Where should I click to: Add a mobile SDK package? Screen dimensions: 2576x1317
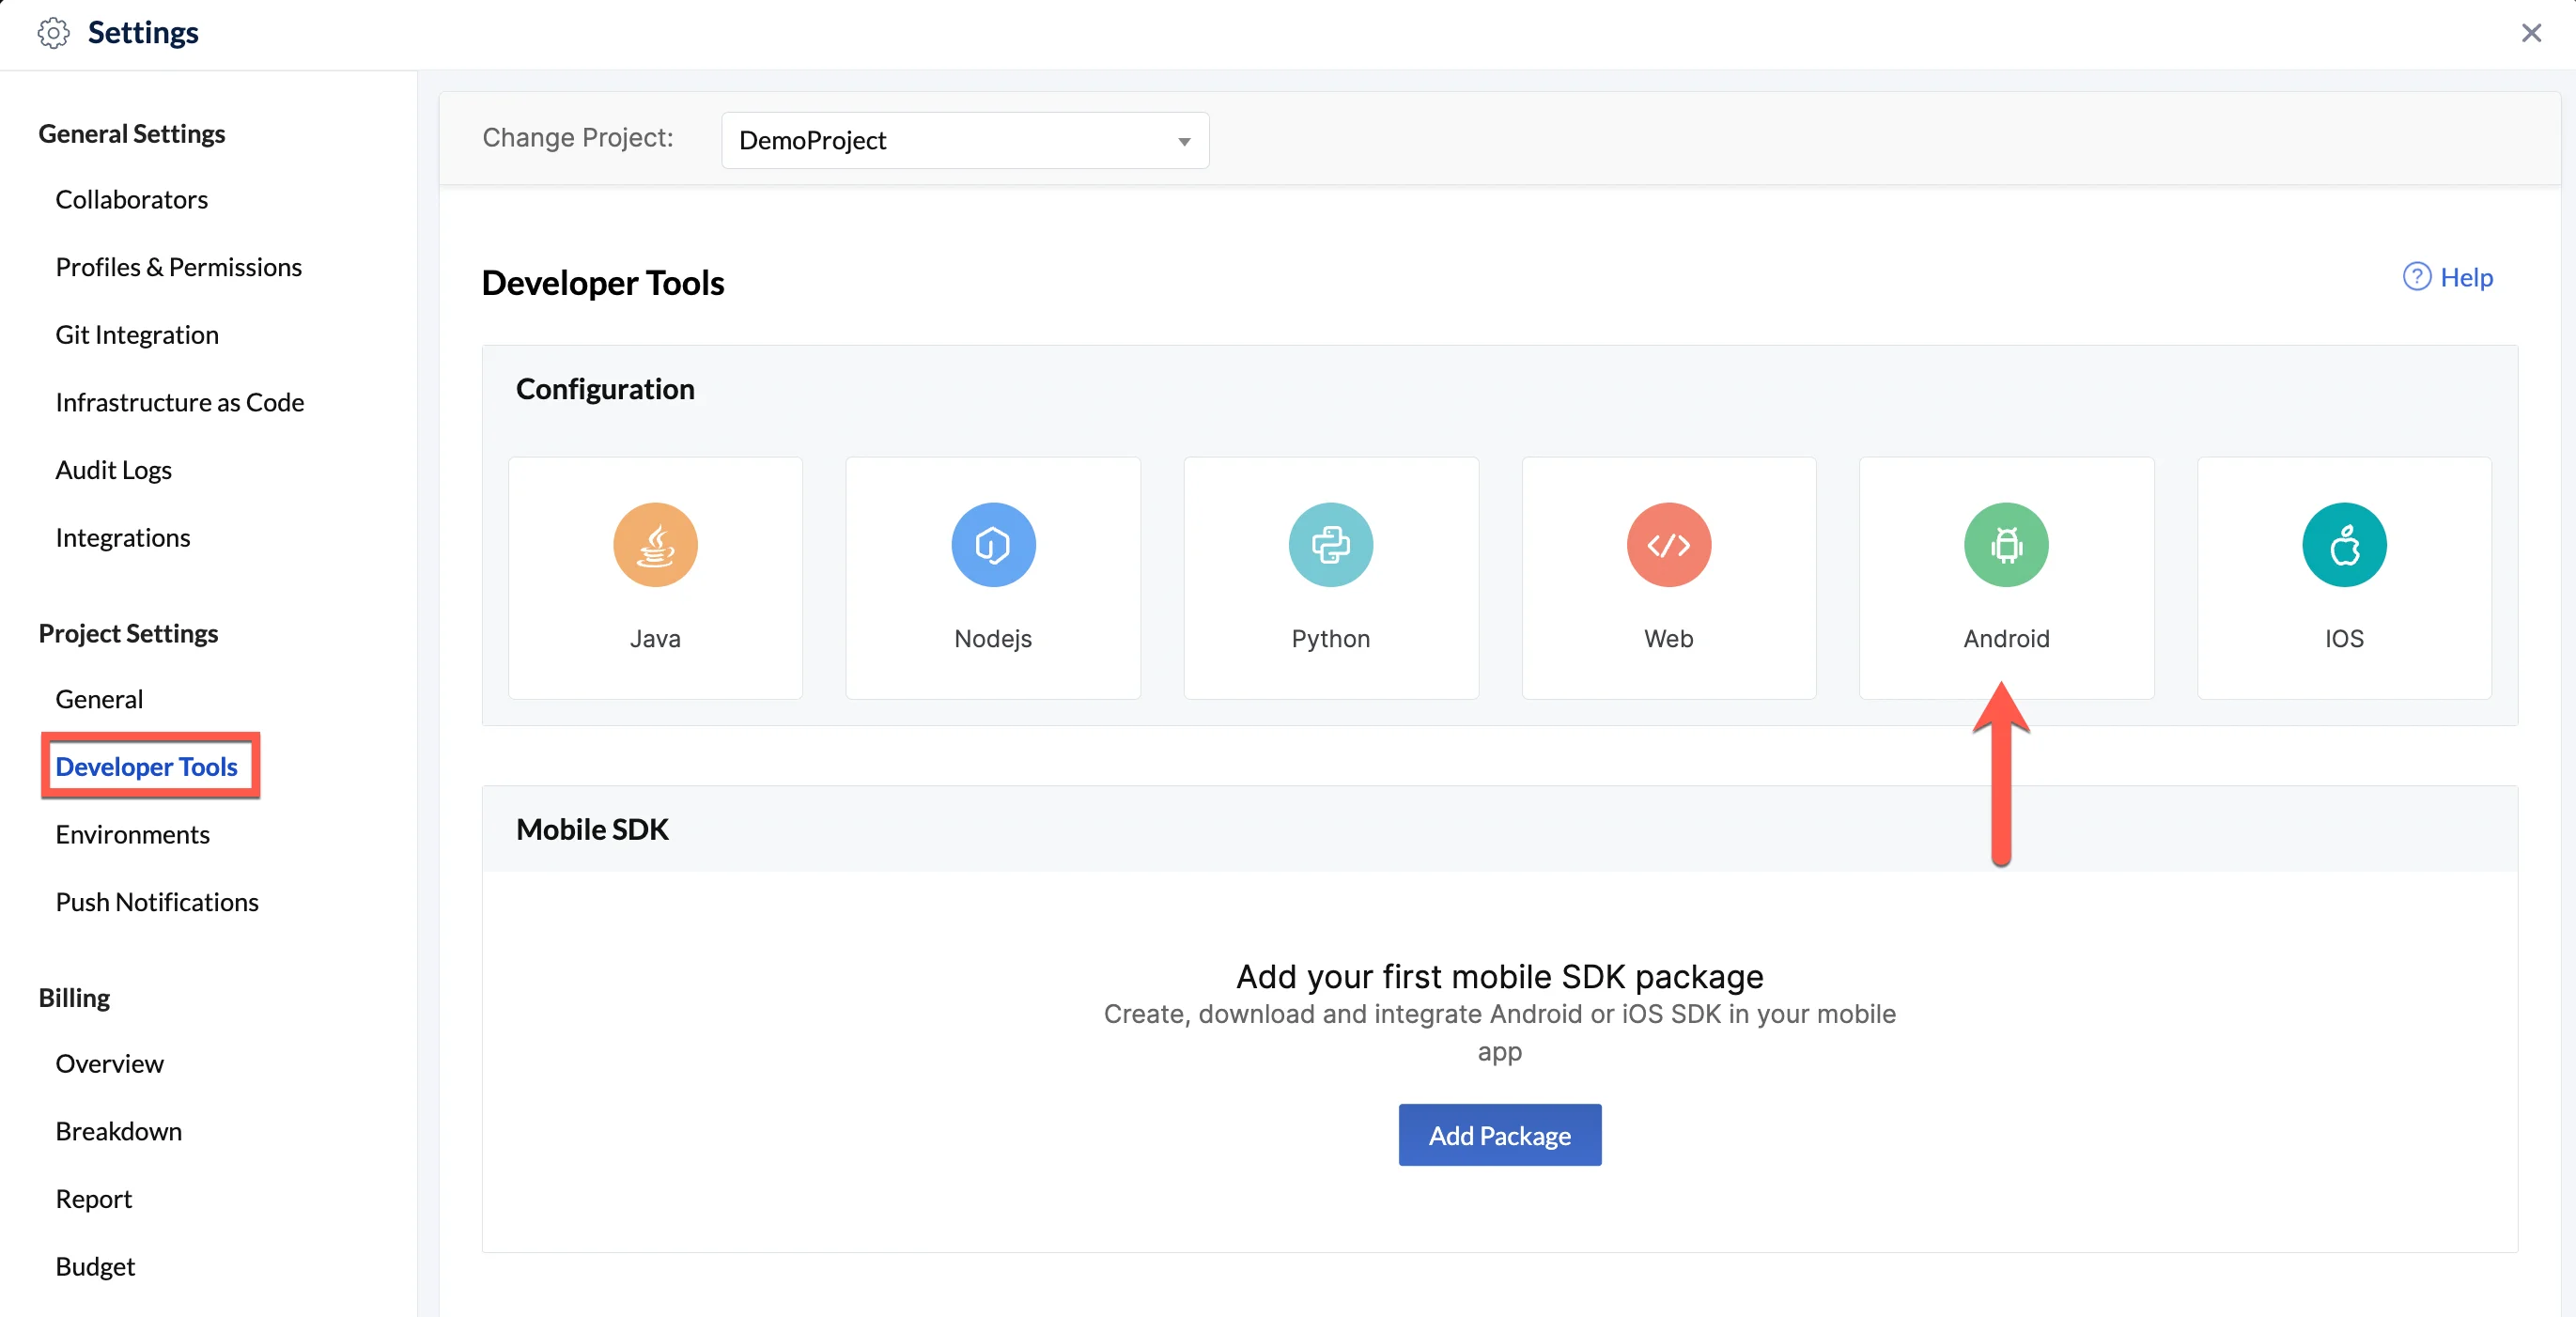(1499, 1134)
